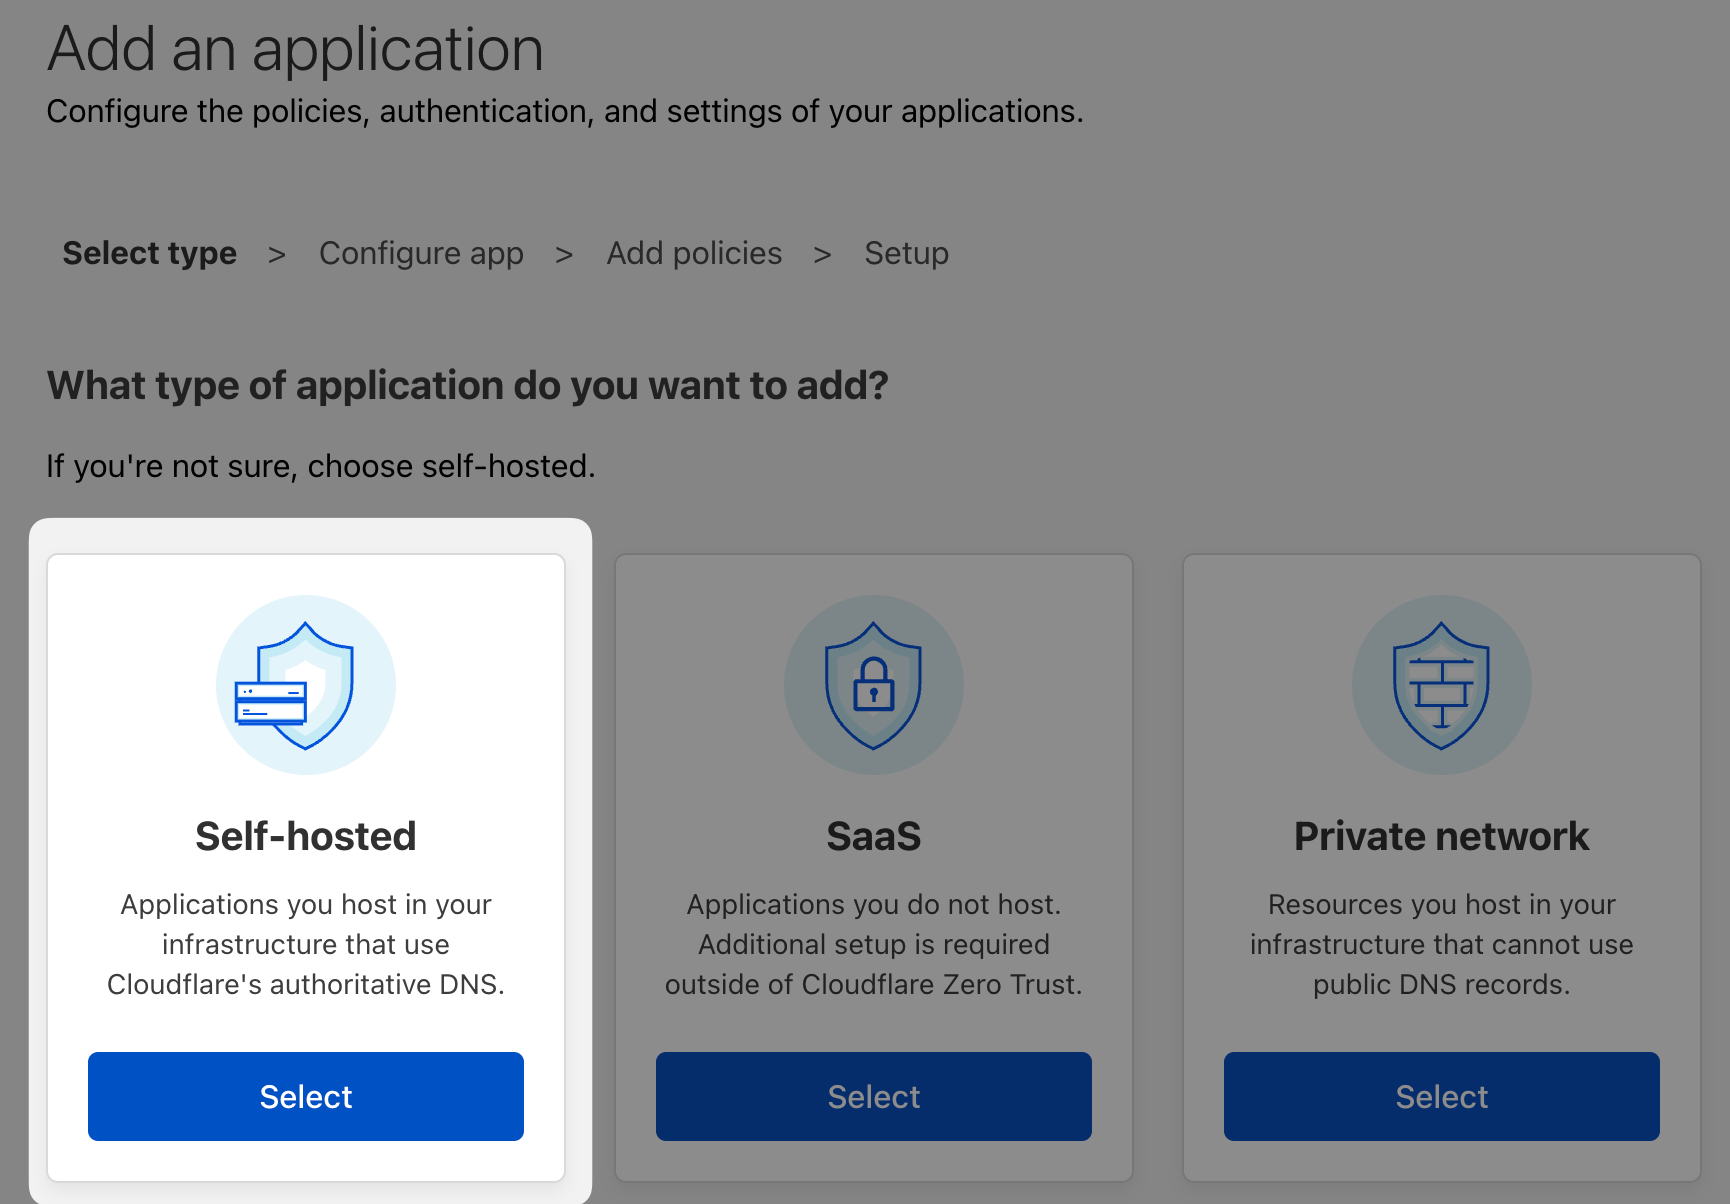Click the lock symbol inside the SaaS icon
1730x1204 pixels.
(x=873, y=690)
